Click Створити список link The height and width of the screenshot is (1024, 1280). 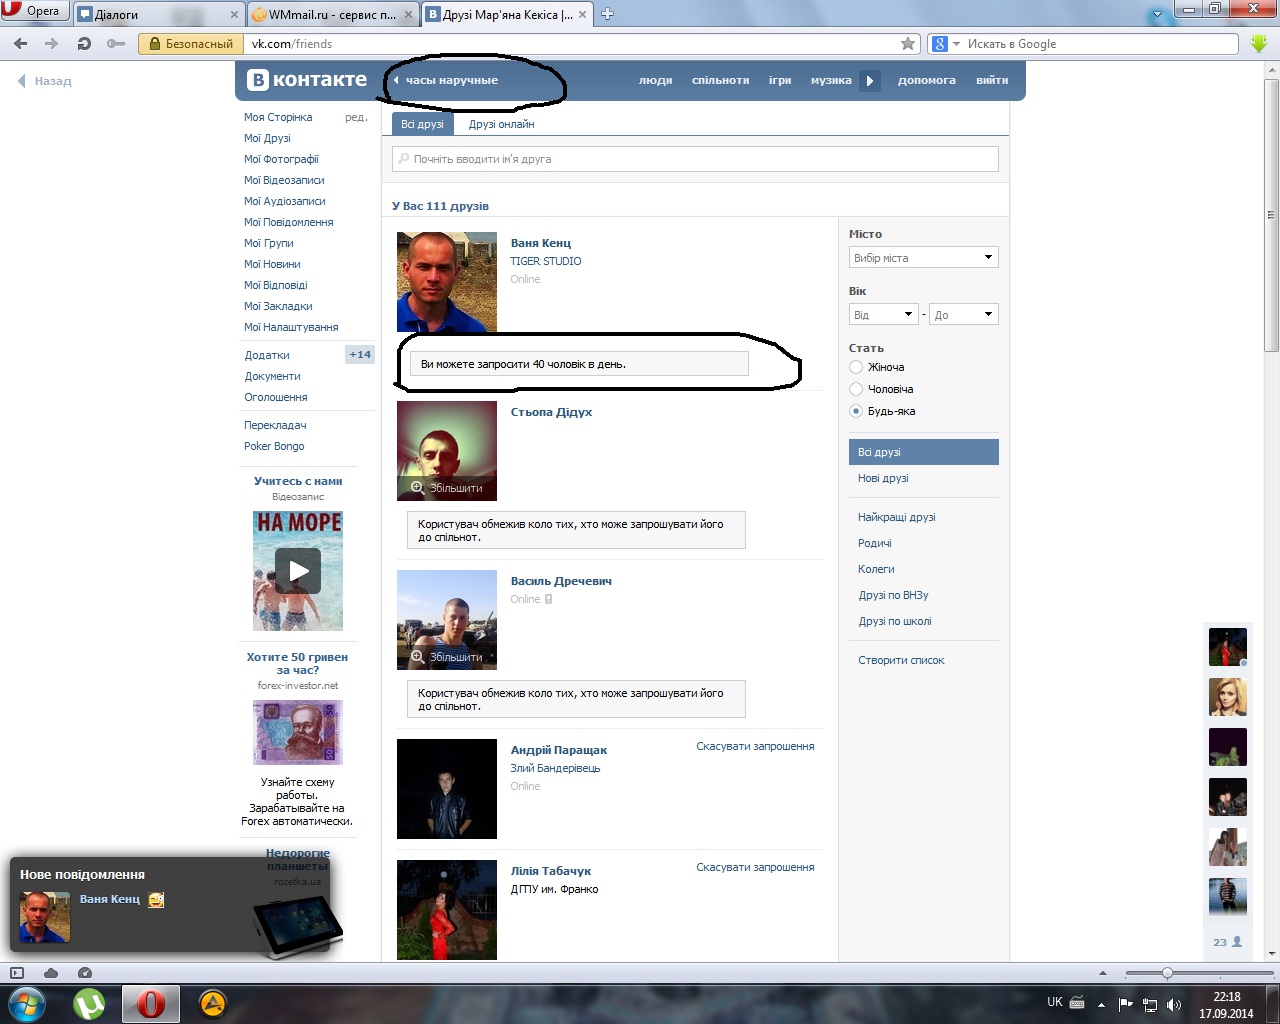[901, 660]
